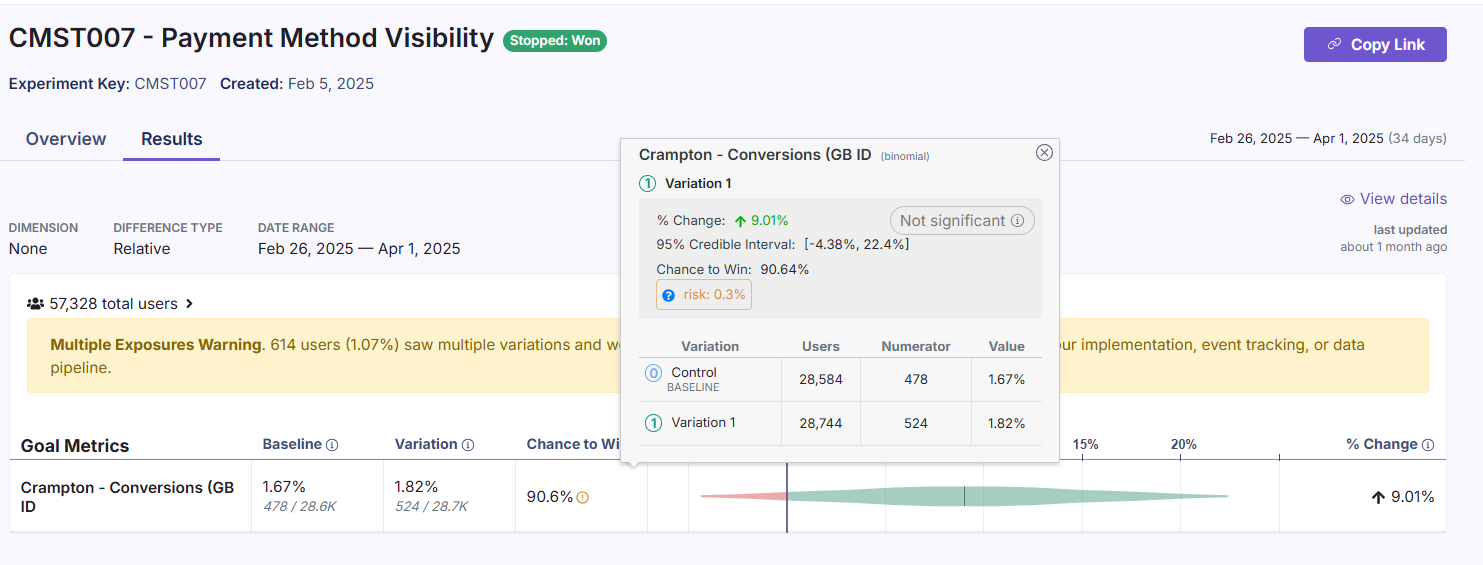Open the Dimension None selector
This screenshot has width=1483, height=565.
28,249
